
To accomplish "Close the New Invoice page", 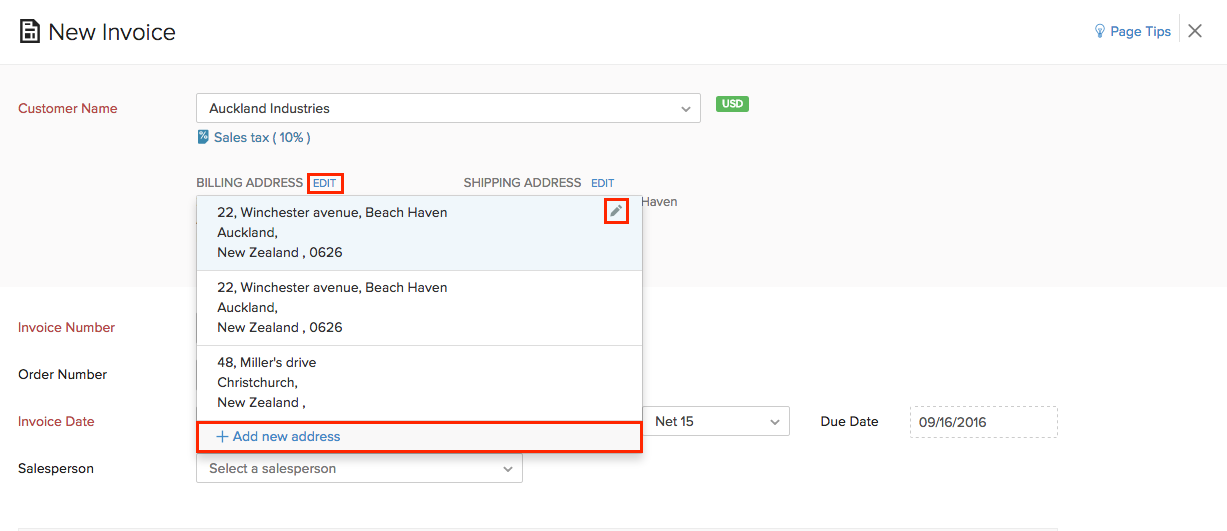I will point(1195,31).
